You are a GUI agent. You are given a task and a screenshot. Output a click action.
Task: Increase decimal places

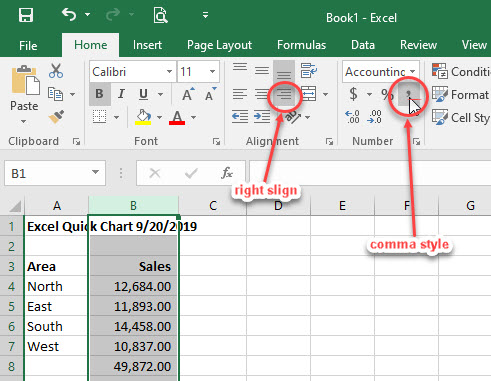click(x=352, y=117)
